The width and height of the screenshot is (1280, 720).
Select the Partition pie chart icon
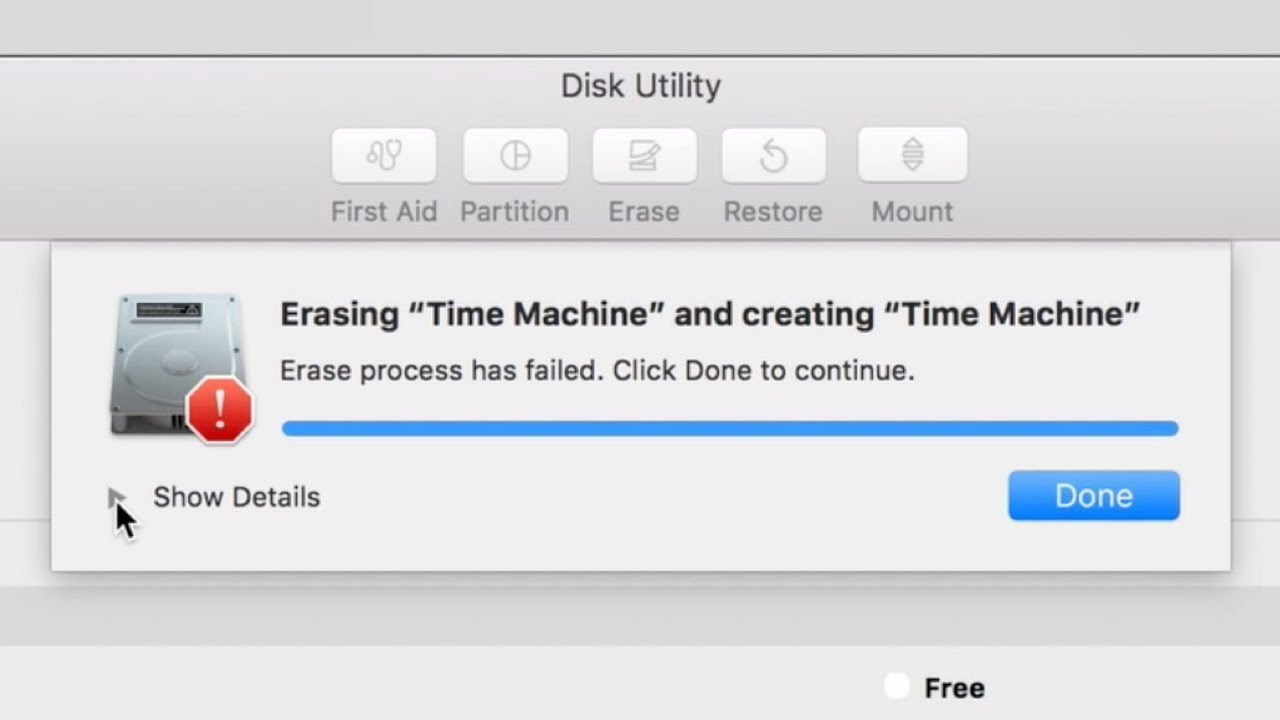[515, 156]
